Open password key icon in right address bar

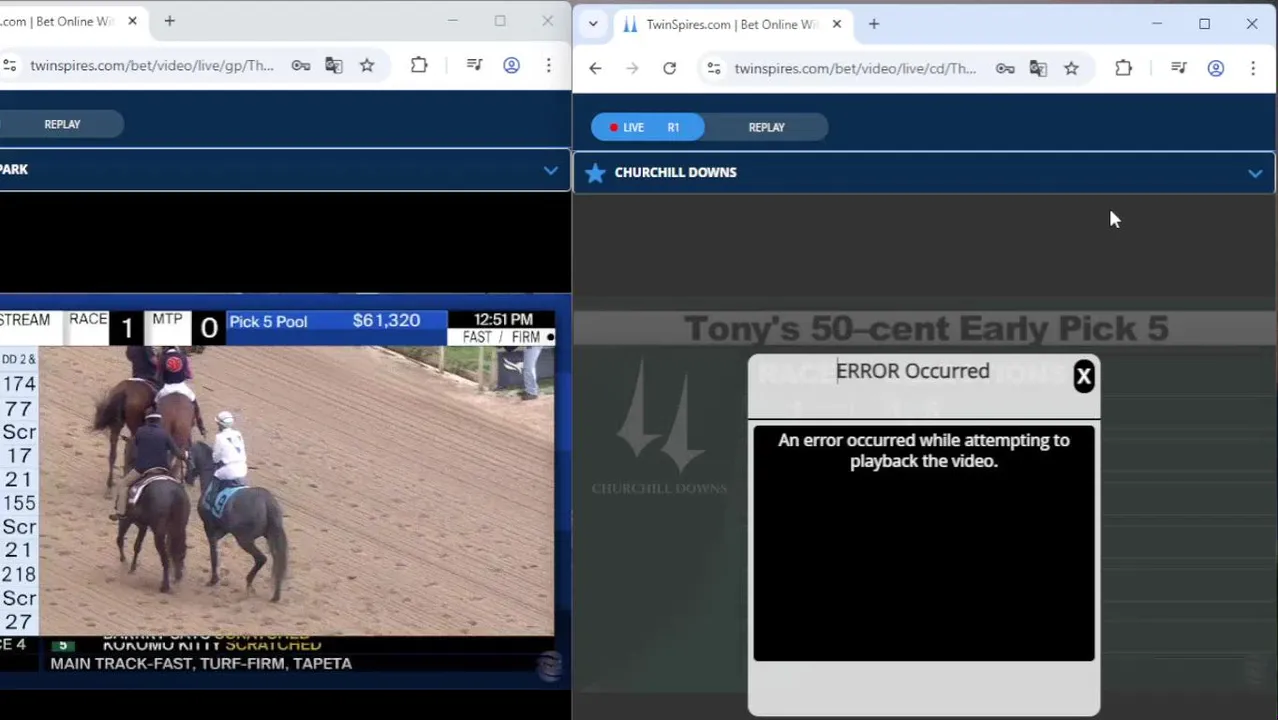1005,68
